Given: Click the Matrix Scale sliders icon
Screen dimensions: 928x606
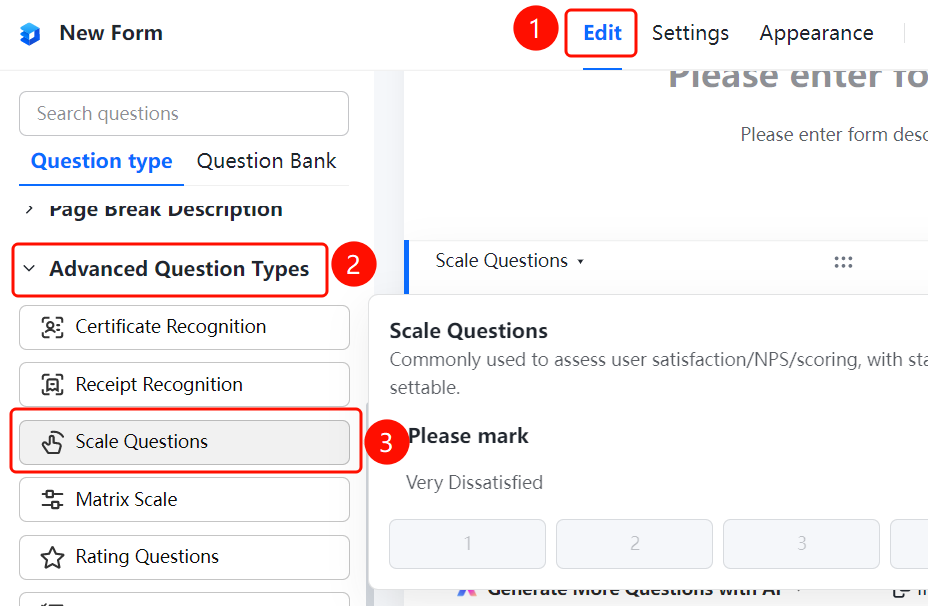Looking at the screenshot, I should click(x=52, y=499).
